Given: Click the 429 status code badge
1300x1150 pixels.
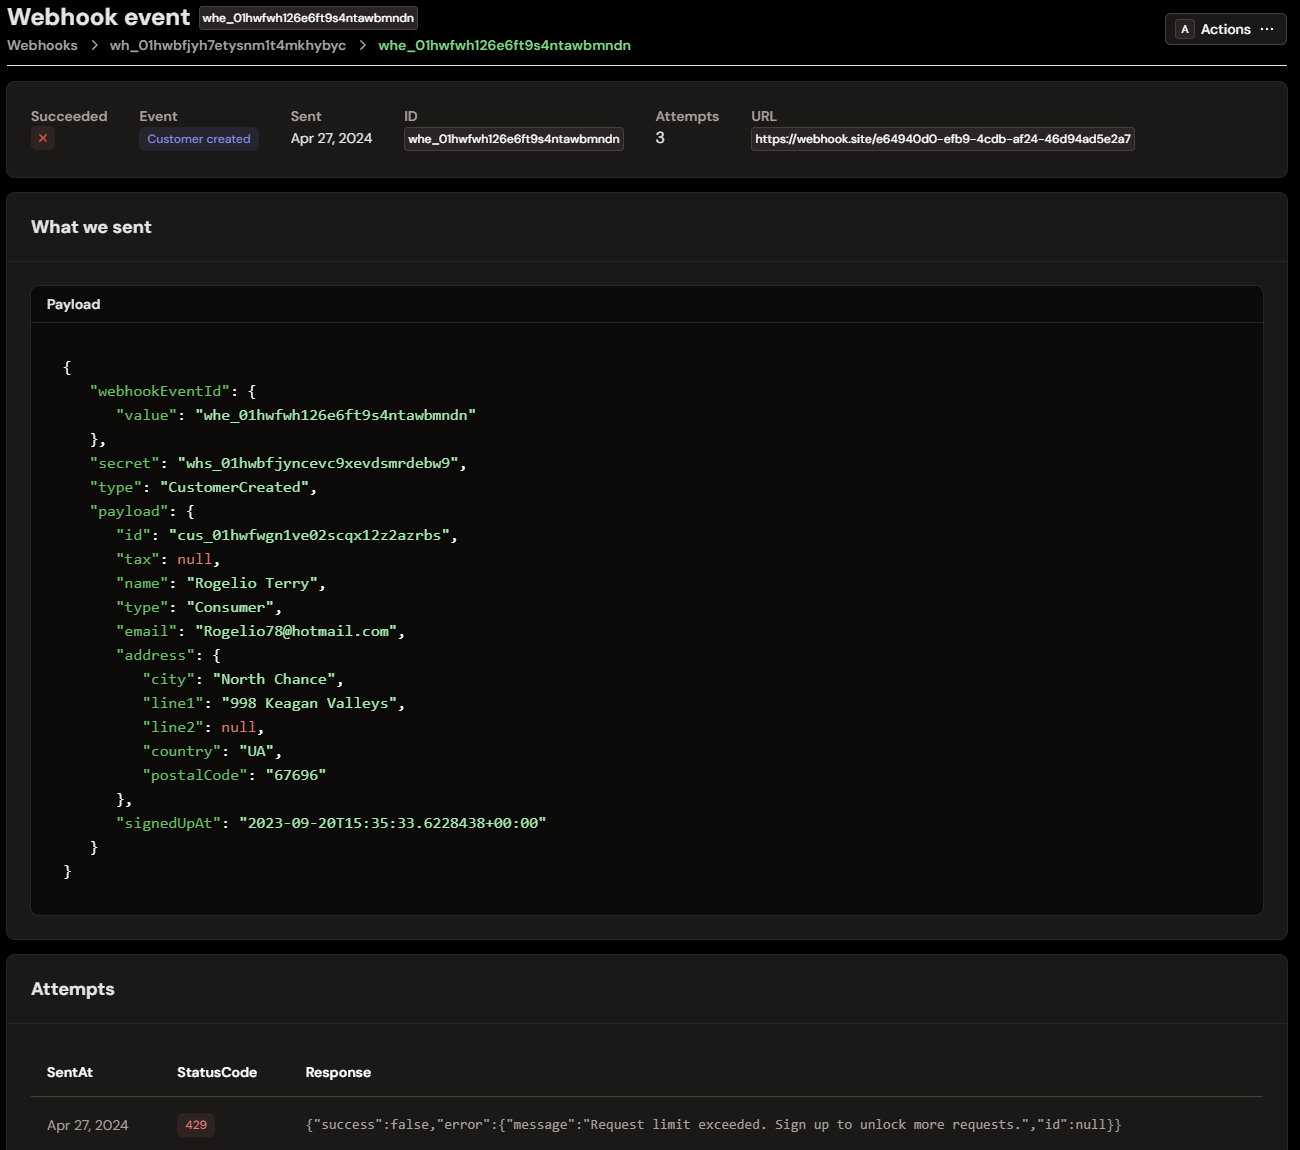Looking at the screenshot, I should (196, 1125).
